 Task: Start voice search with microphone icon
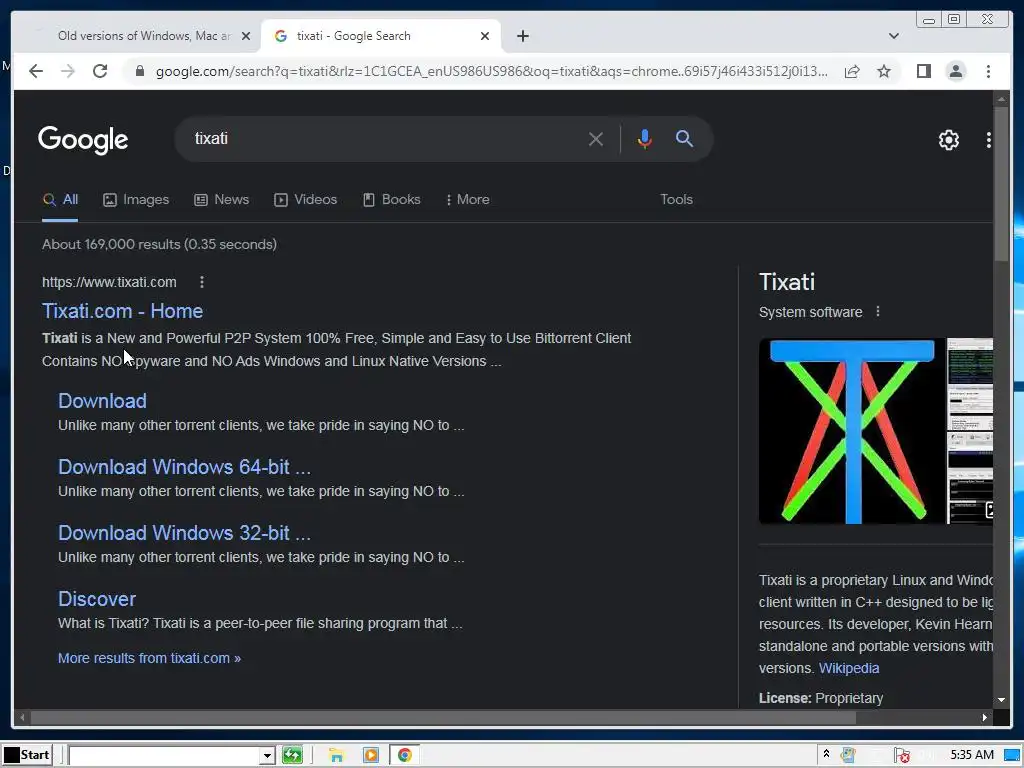(x=645, y=138)
